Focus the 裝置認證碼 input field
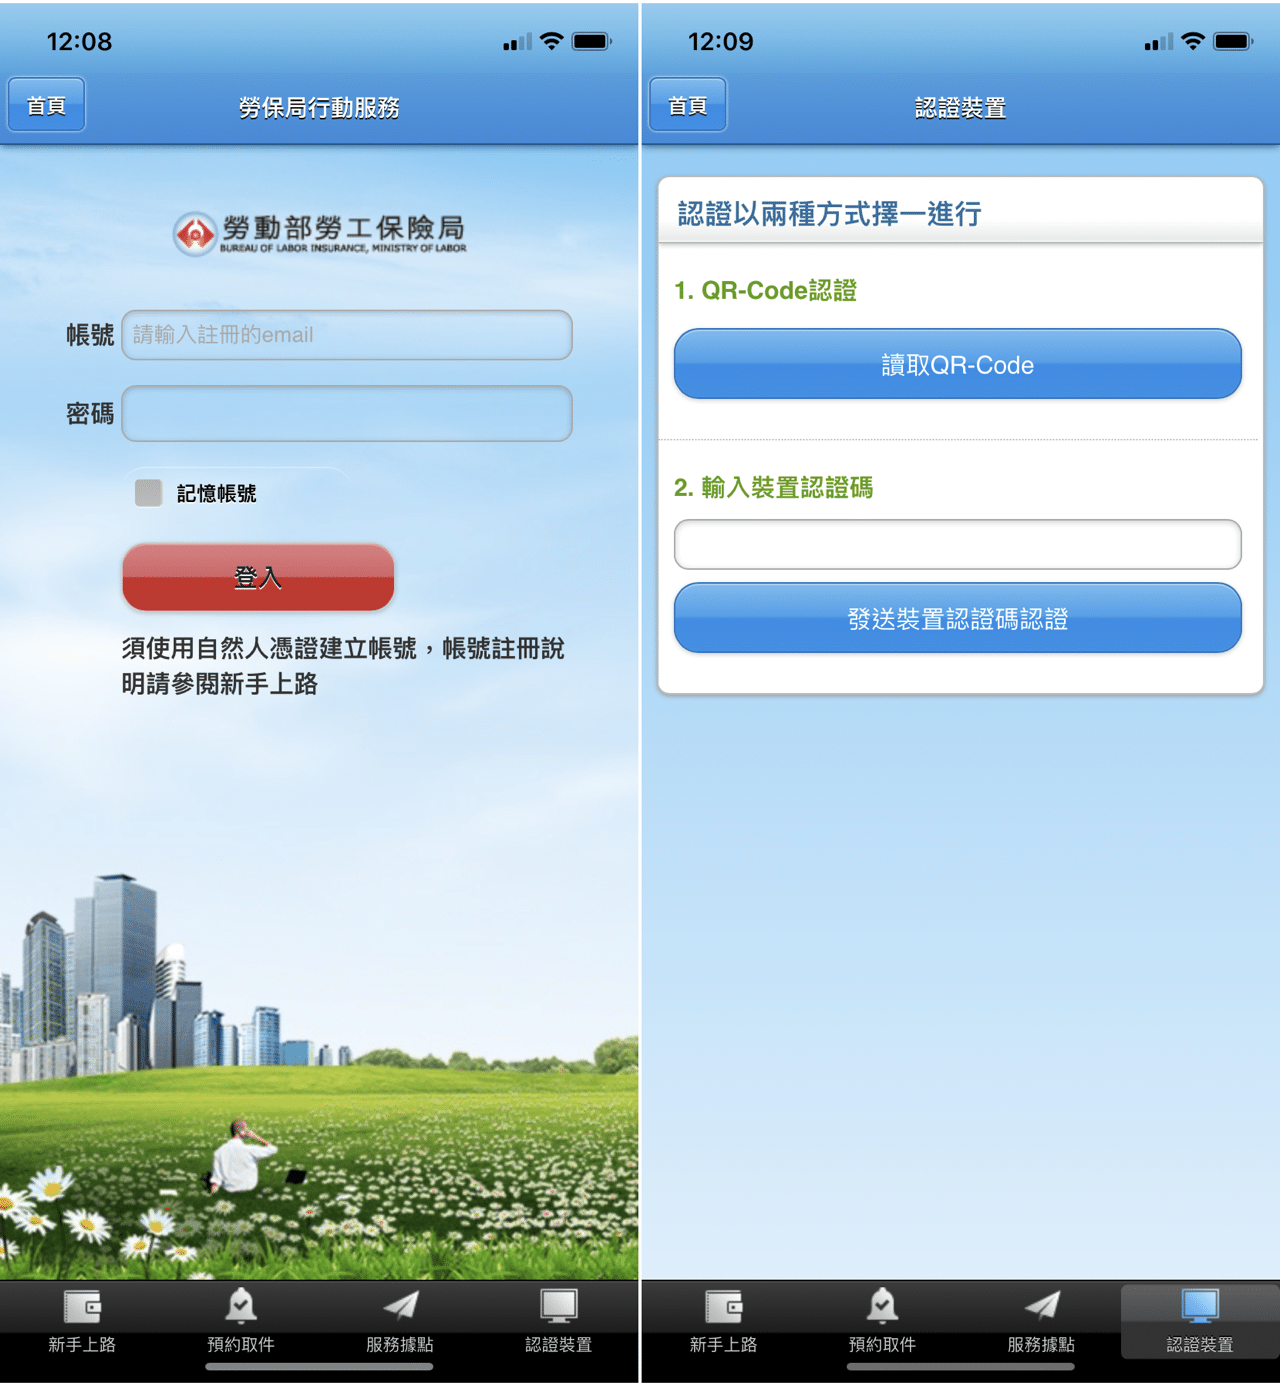This screenshot has width=1280, height=1386. [958, 544]
